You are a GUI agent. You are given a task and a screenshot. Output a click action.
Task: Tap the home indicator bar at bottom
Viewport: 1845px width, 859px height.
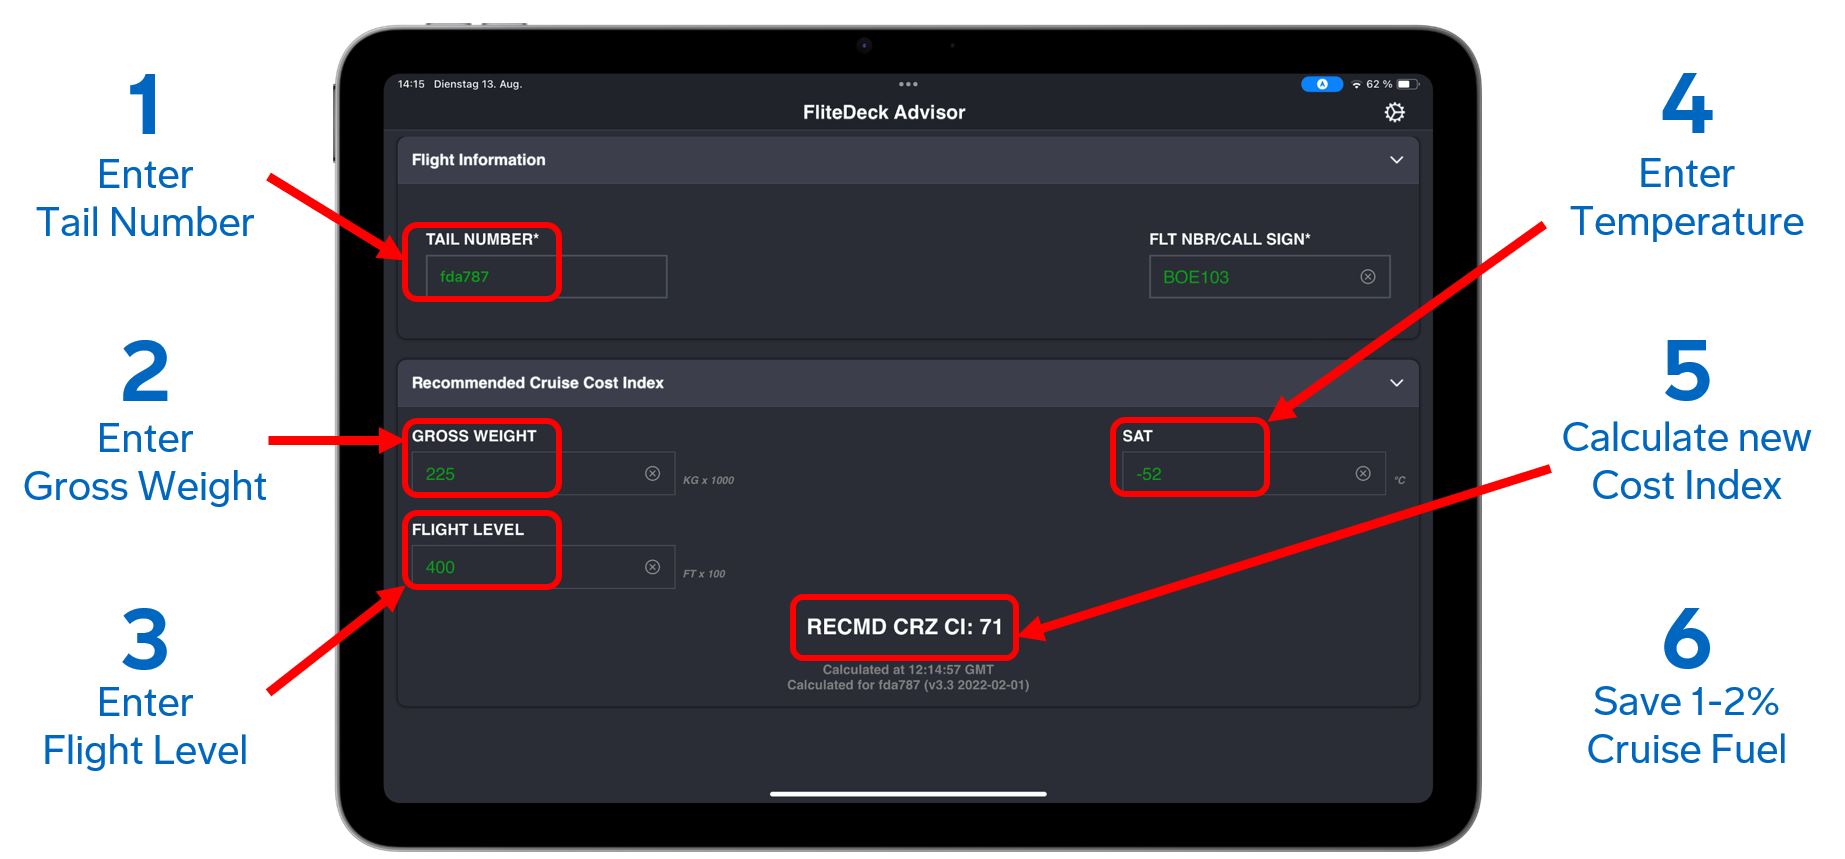(908, 794)
